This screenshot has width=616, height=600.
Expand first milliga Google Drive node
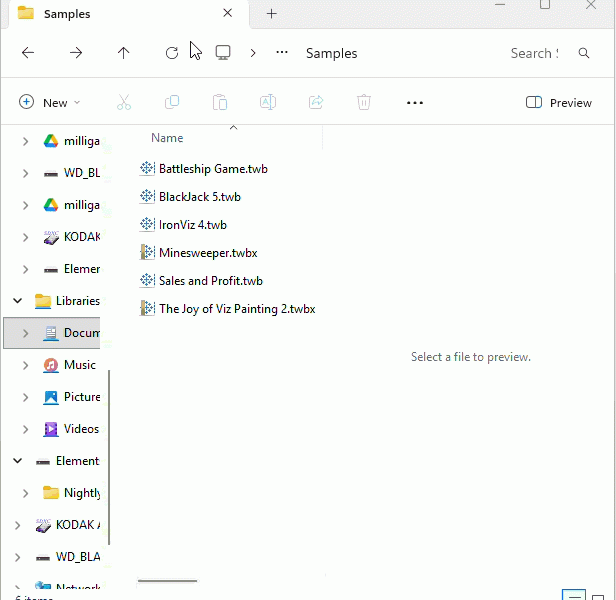pyautogui.click(x=26, y=141)
